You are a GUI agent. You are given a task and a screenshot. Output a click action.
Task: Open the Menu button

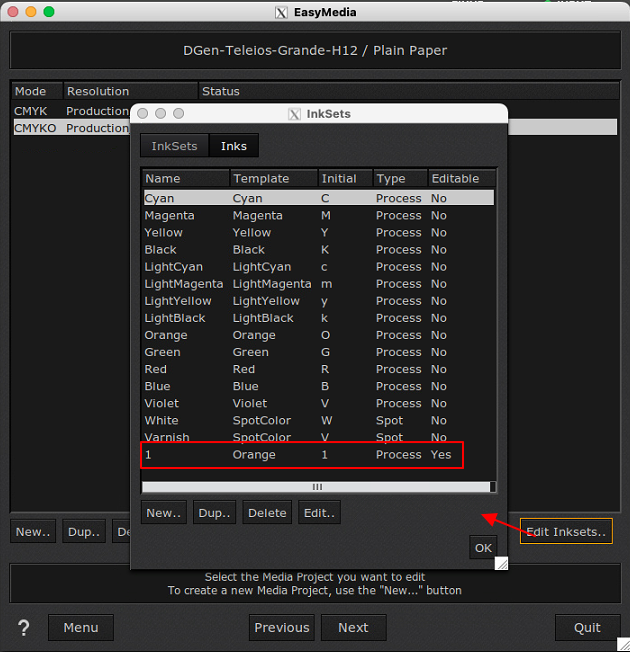pyautogui.click(x=81, y=628)
